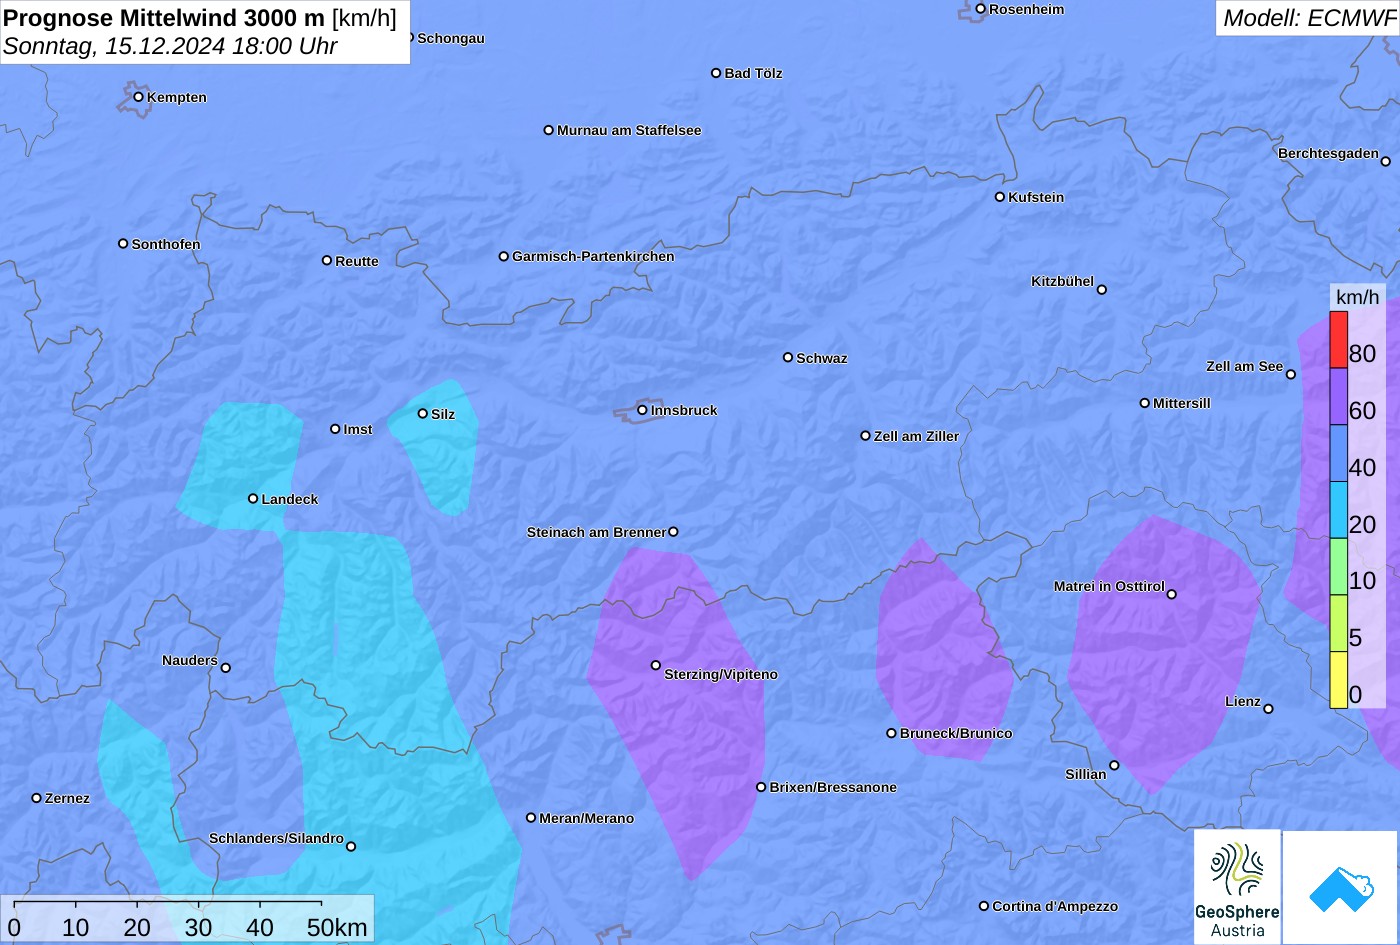Click the GeoSphere Austria logo

(1237, 887)
